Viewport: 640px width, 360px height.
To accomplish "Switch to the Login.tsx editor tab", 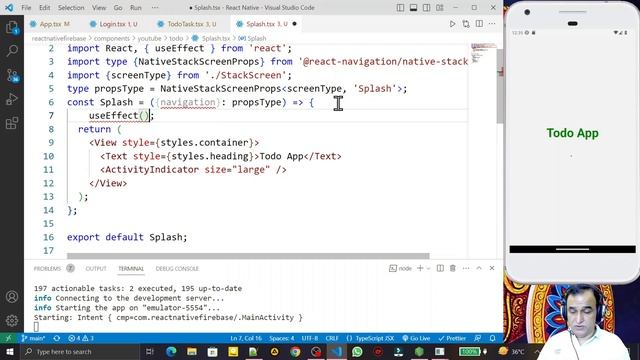I will point(114,24).
